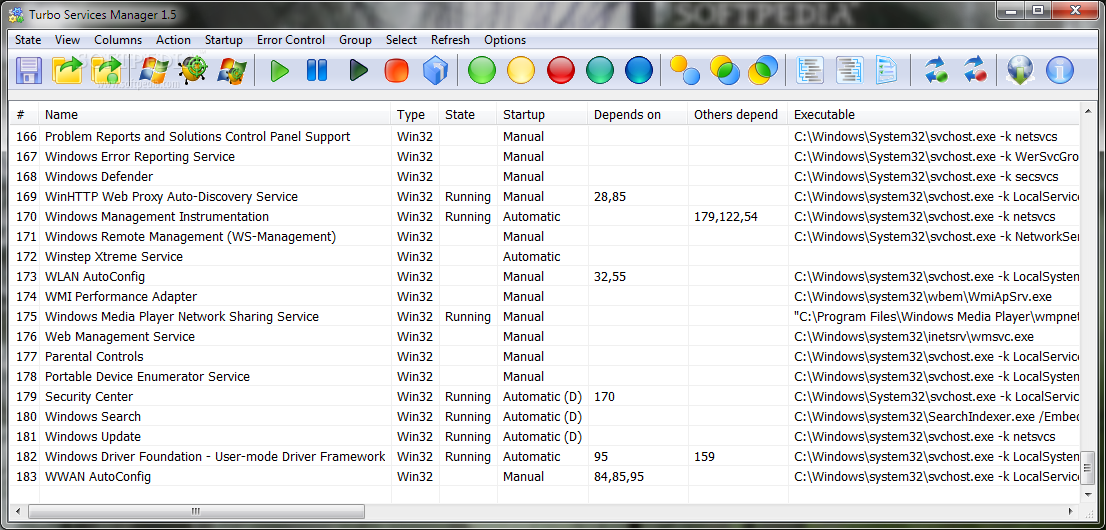The image size is (1106, 530).
Task: Select the Windows Defender service row
Action: [x=545, y=176]
